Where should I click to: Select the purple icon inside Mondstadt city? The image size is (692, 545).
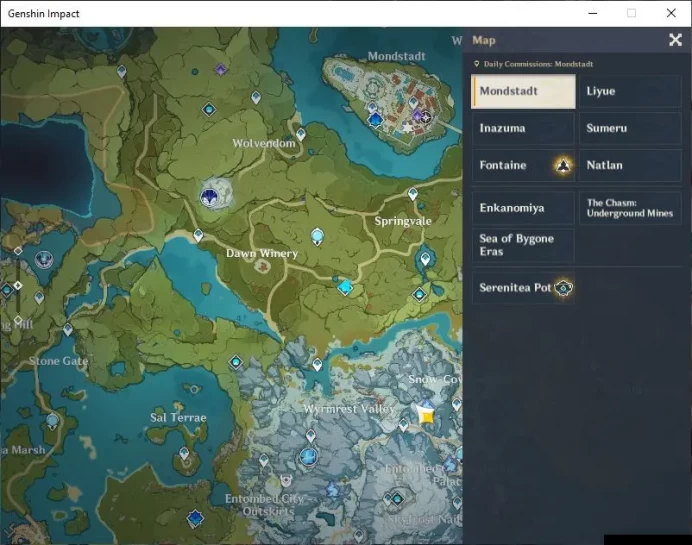(417, 116)
